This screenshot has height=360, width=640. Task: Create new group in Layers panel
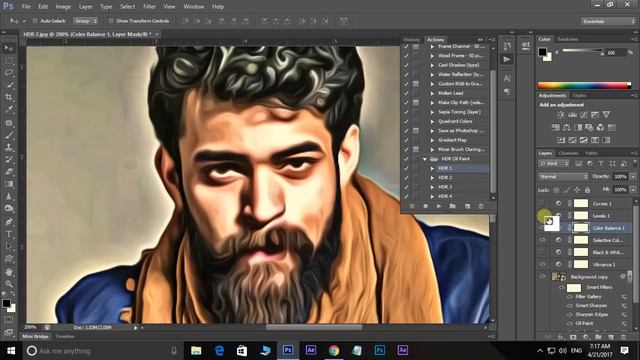(598, 337)
